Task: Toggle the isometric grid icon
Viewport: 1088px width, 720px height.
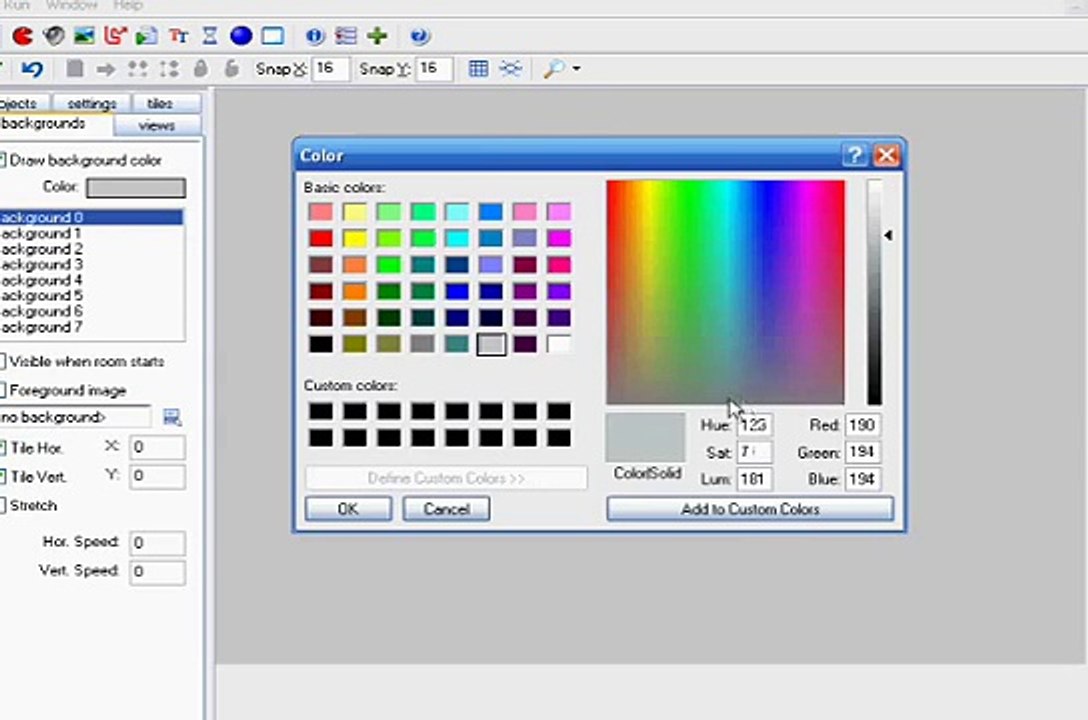Action: [x=511, y=69]
